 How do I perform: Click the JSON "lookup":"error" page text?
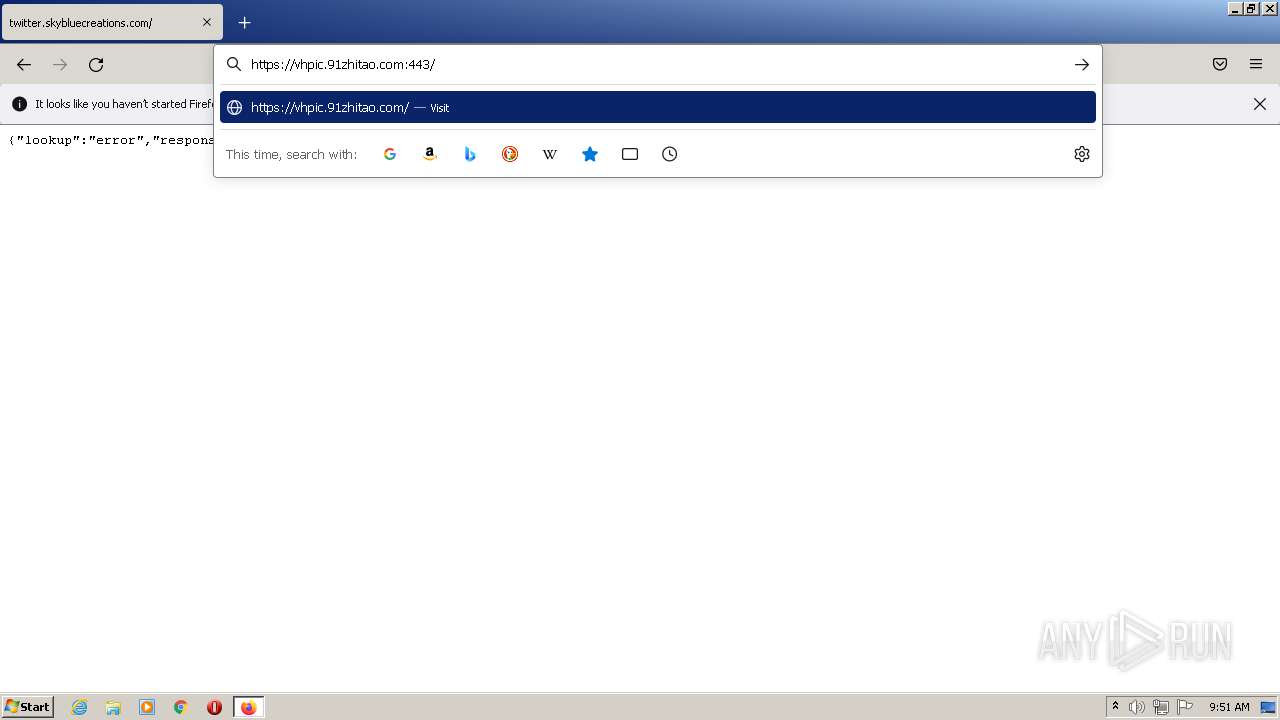(111, 140)
